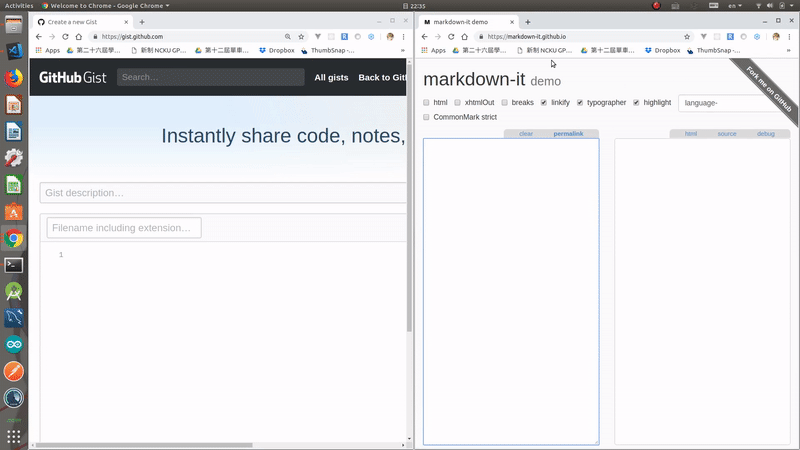The width and height of the screenshot is (800, 450).
Task: Open the en language indicator dropdown
Action: coord(735,6)
